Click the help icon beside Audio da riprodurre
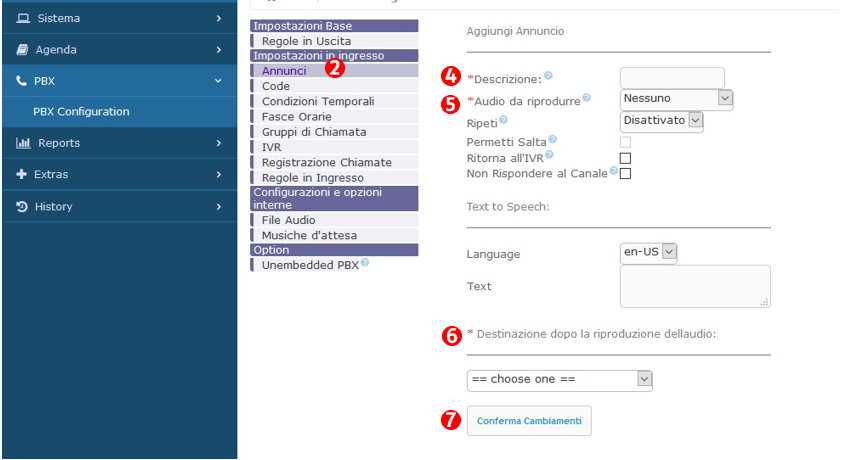This screenshot has height=460, width=842. click(x=586, y=98)
